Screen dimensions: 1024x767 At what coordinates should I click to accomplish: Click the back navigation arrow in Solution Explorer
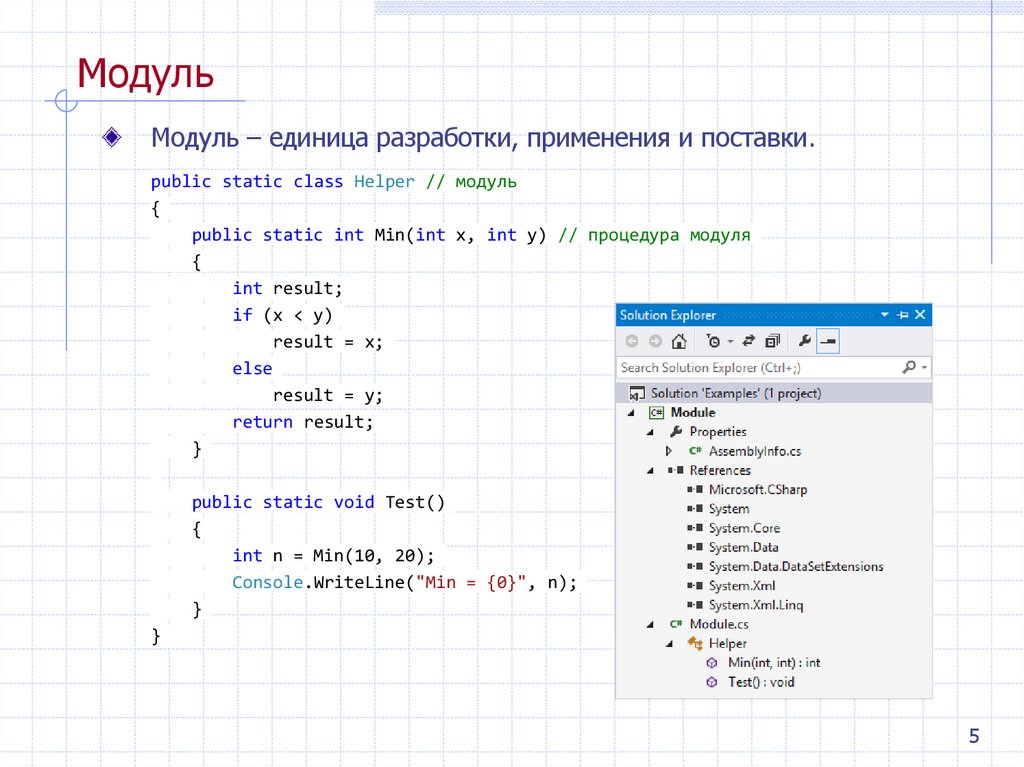pyautogui.click(x=631, y=340)
